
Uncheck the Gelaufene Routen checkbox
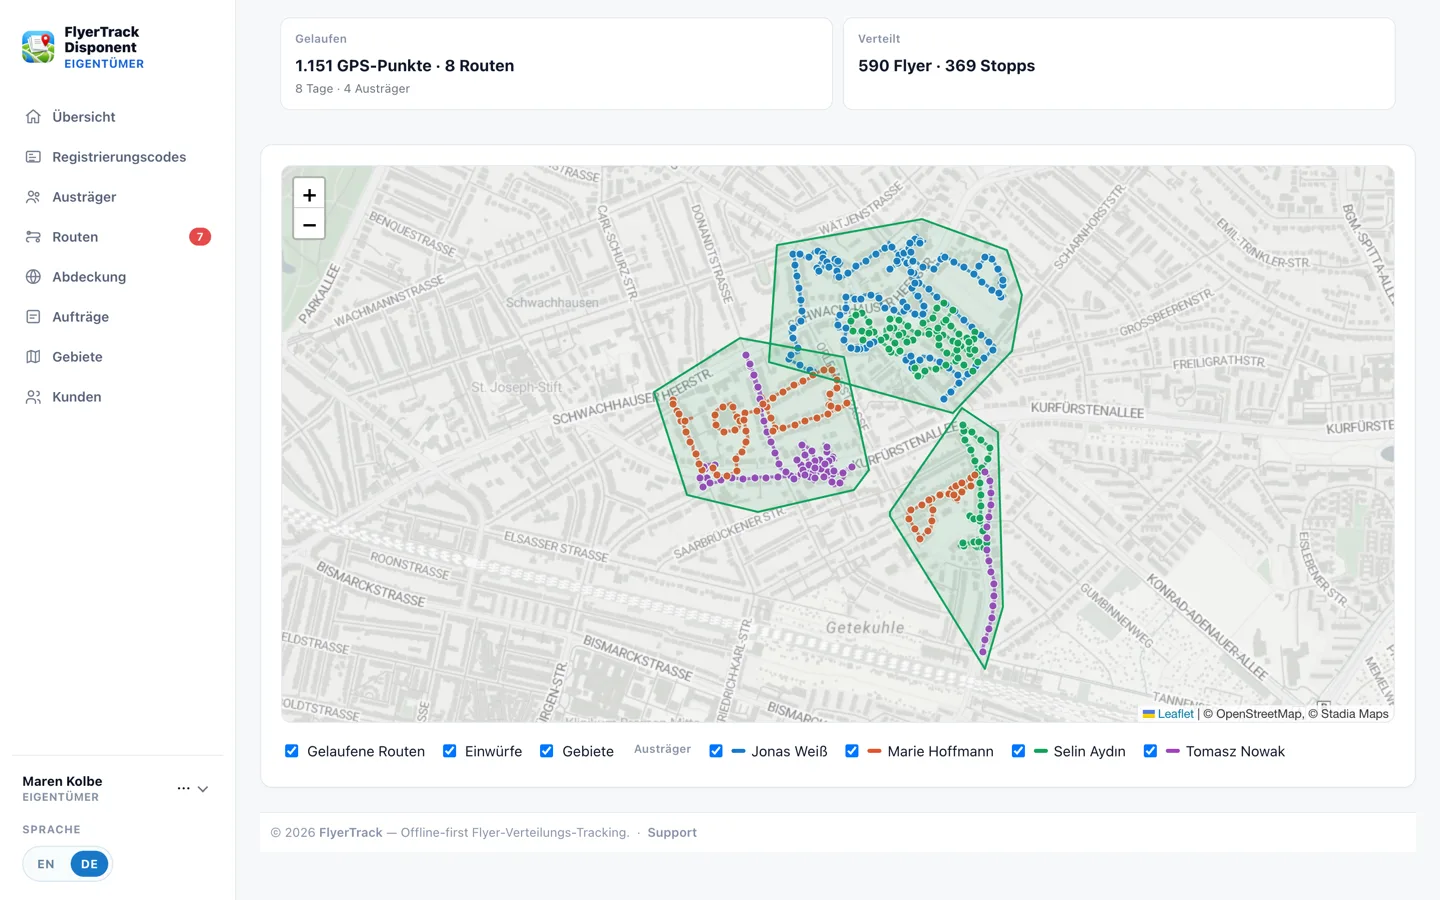tap(292, 751)
